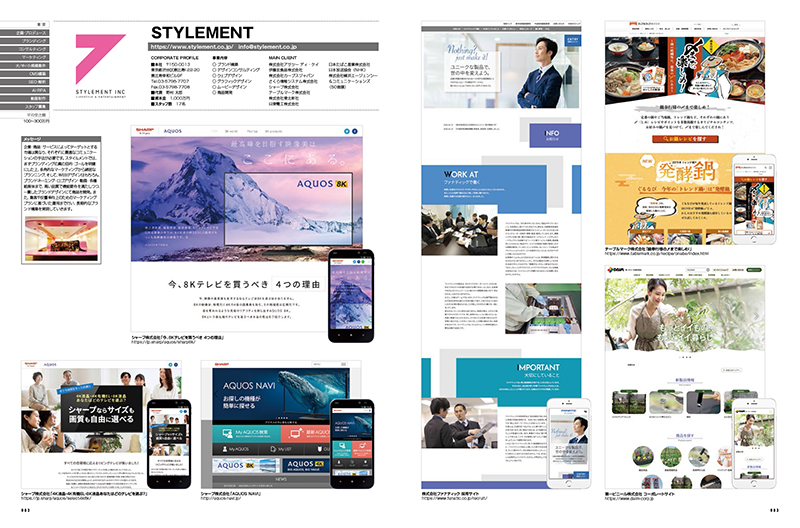
Task: Click the machine worker photo on recruit site
Action: [543, 309]
